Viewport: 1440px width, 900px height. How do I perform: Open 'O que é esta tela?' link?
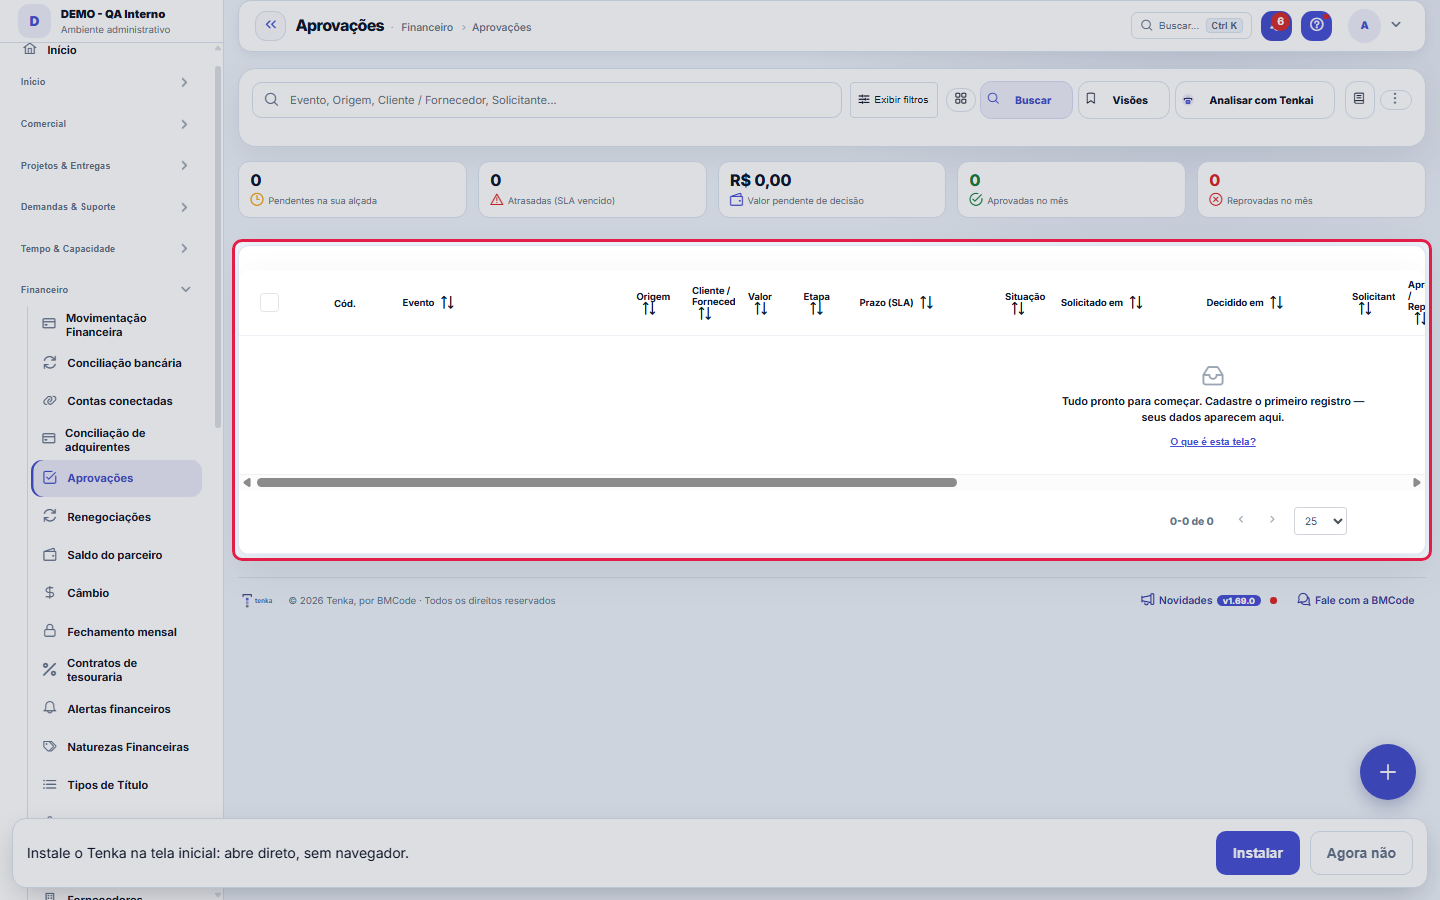[1213, 442]
